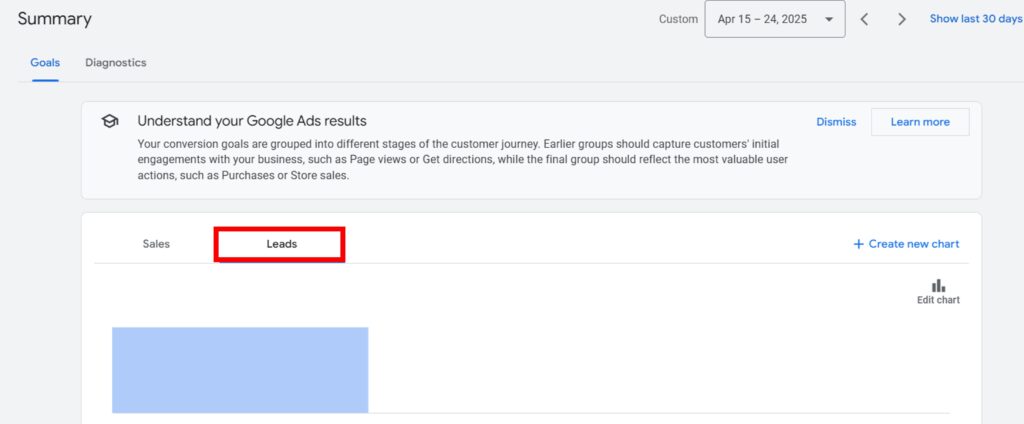Click the Summary page heading
The width and height of the screenshot is (1024, 424).
click(x=54, y=19)
